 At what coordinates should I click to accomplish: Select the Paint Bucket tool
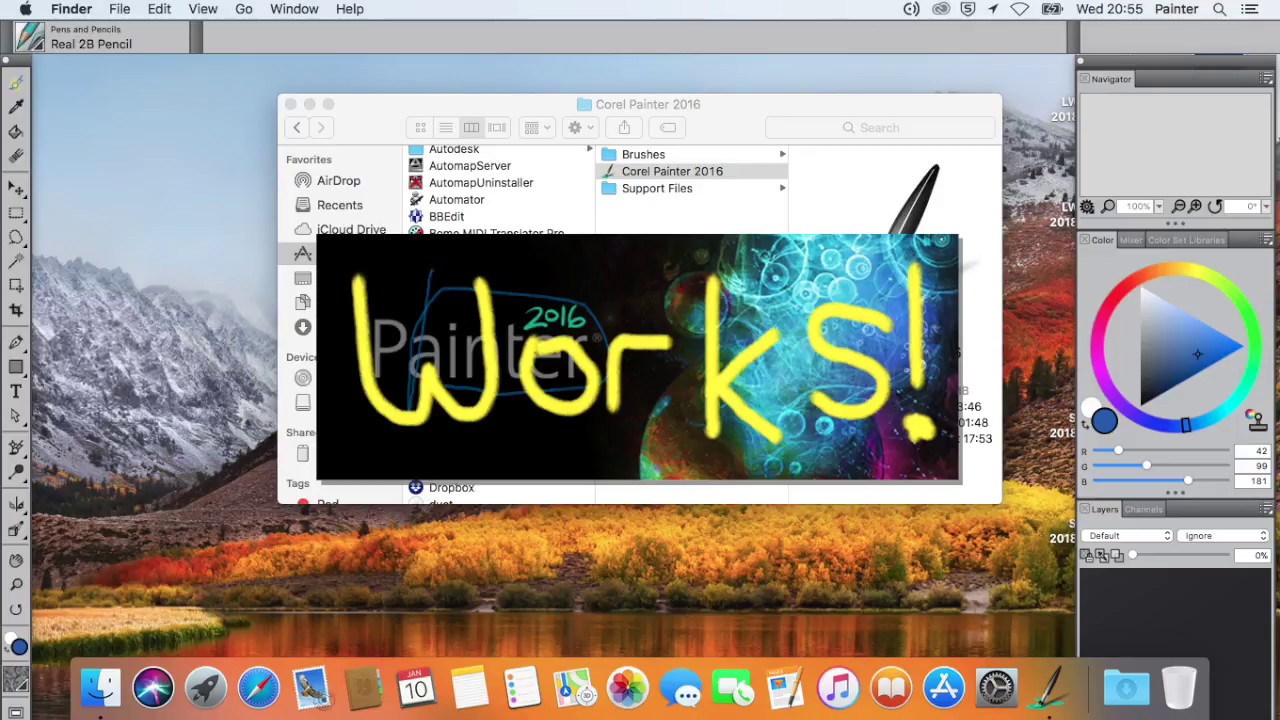pyautogui.click(x=16, y=132)
